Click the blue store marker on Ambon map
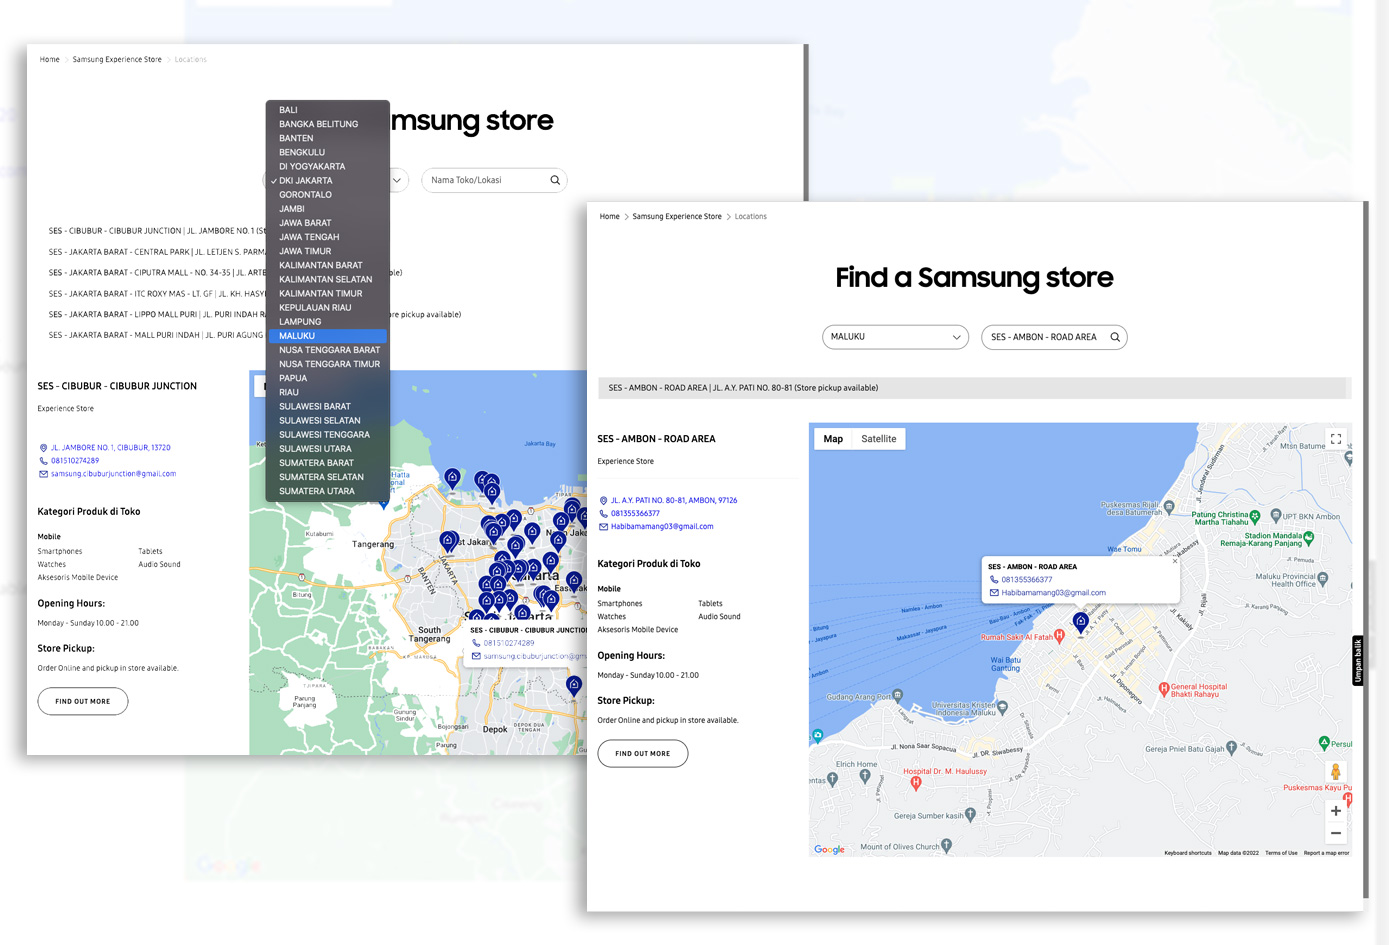Viewport: 1389px width, 945px height. (x=1080, y=621)
